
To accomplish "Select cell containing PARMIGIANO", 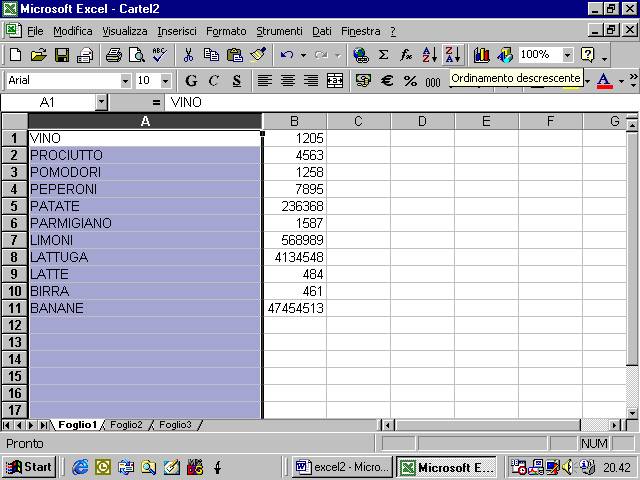I will click(x=145, y=223).
